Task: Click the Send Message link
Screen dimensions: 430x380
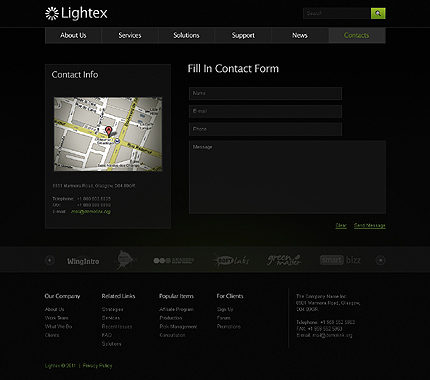Action: pos(370,226)
